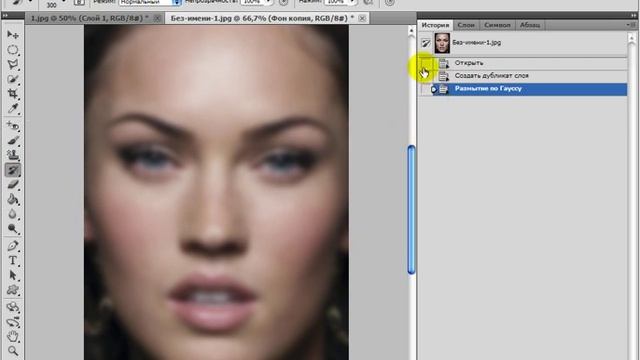Select the Crop tool

point(13,94)
